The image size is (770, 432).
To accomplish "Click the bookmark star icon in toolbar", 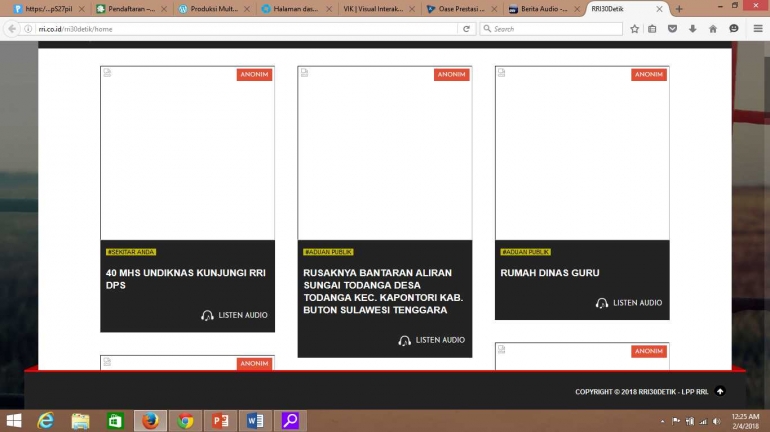I will (x=634, y=29).
